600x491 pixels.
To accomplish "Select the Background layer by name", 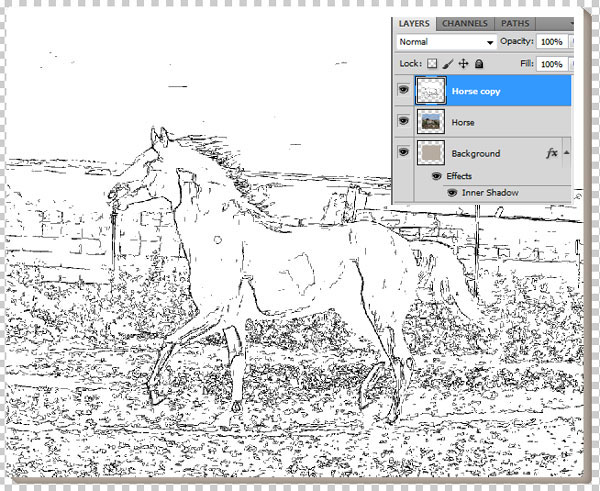I will tap(476, 153).
